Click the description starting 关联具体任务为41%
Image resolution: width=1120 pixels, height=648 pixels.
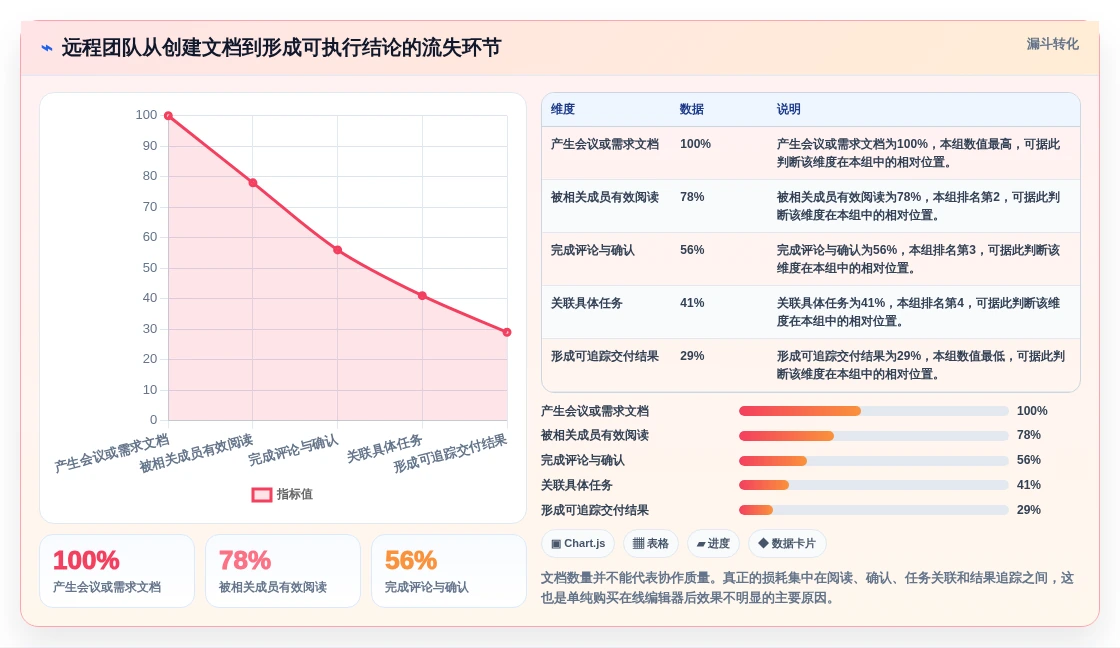(918, 312)
